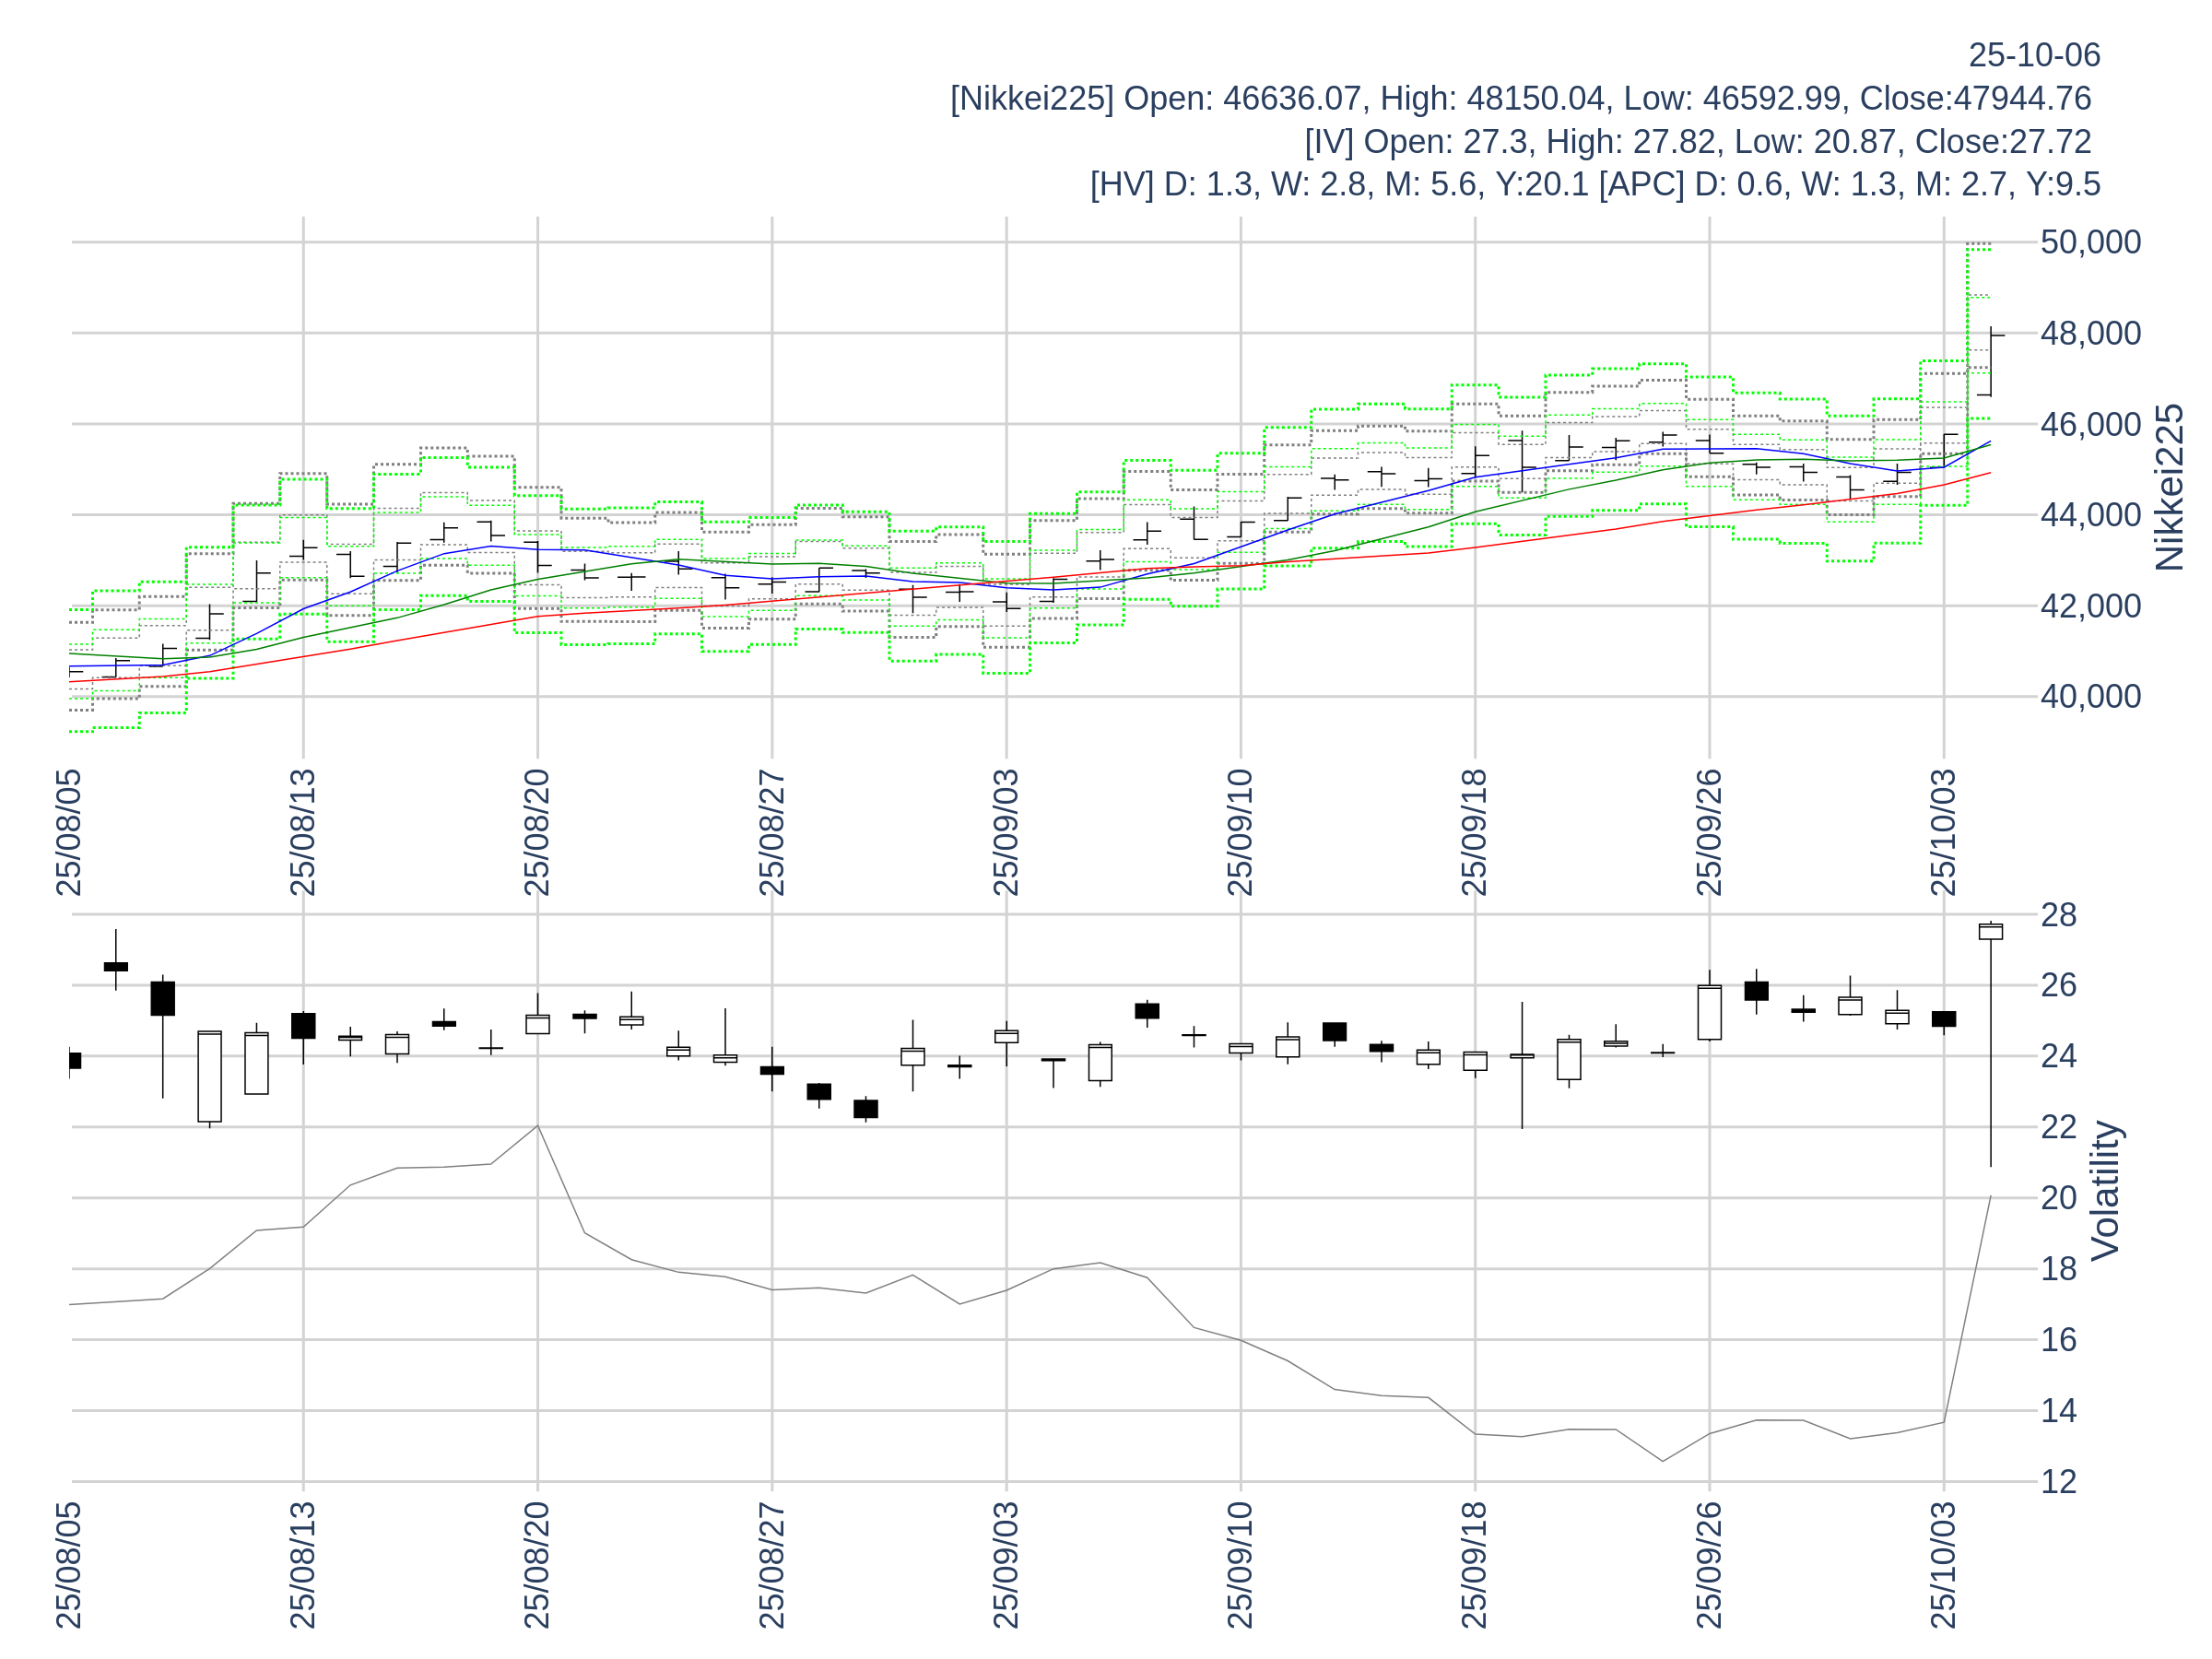The height and width of the screenshot is (1659, 2212).
Task: Click the 20 volatility axis label
Action: tap(2058, 1198)
